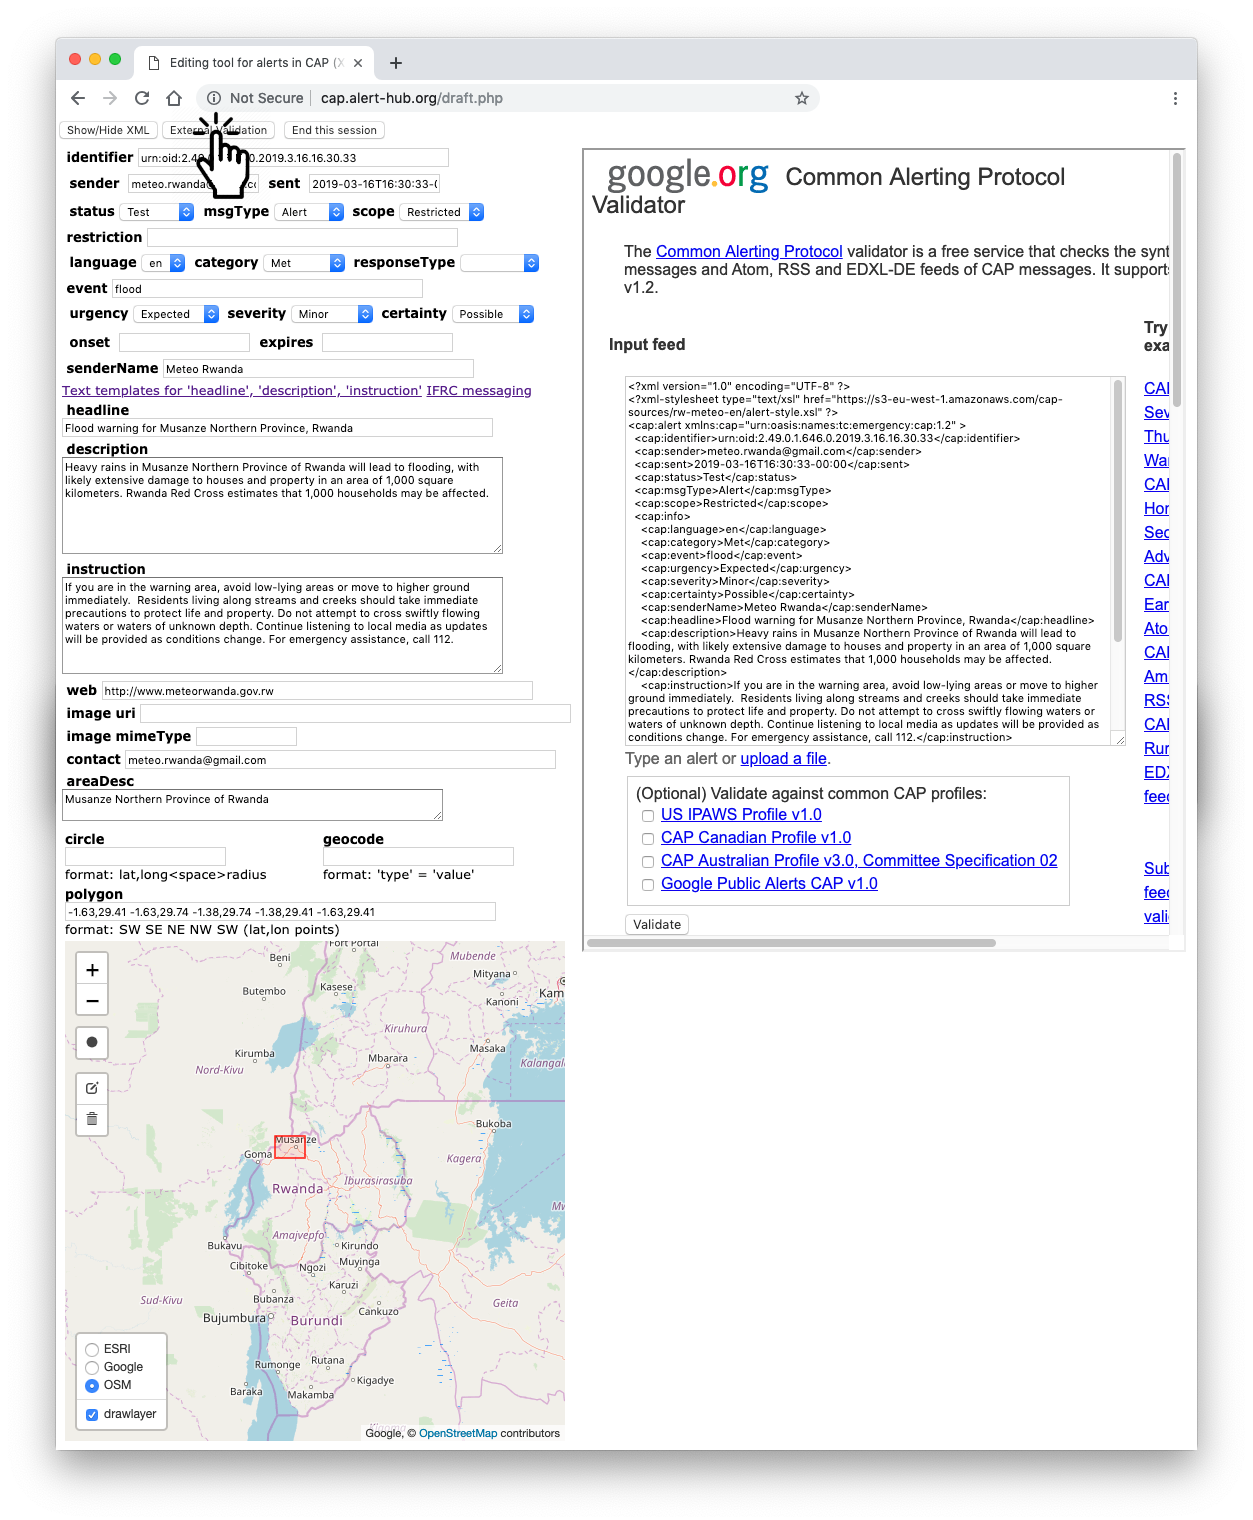Image resolution: width=1253 pixels, height=1520 pixels.
Task: Check the US IPAWS Profile v1.0 box
Action: click(648, 816)
